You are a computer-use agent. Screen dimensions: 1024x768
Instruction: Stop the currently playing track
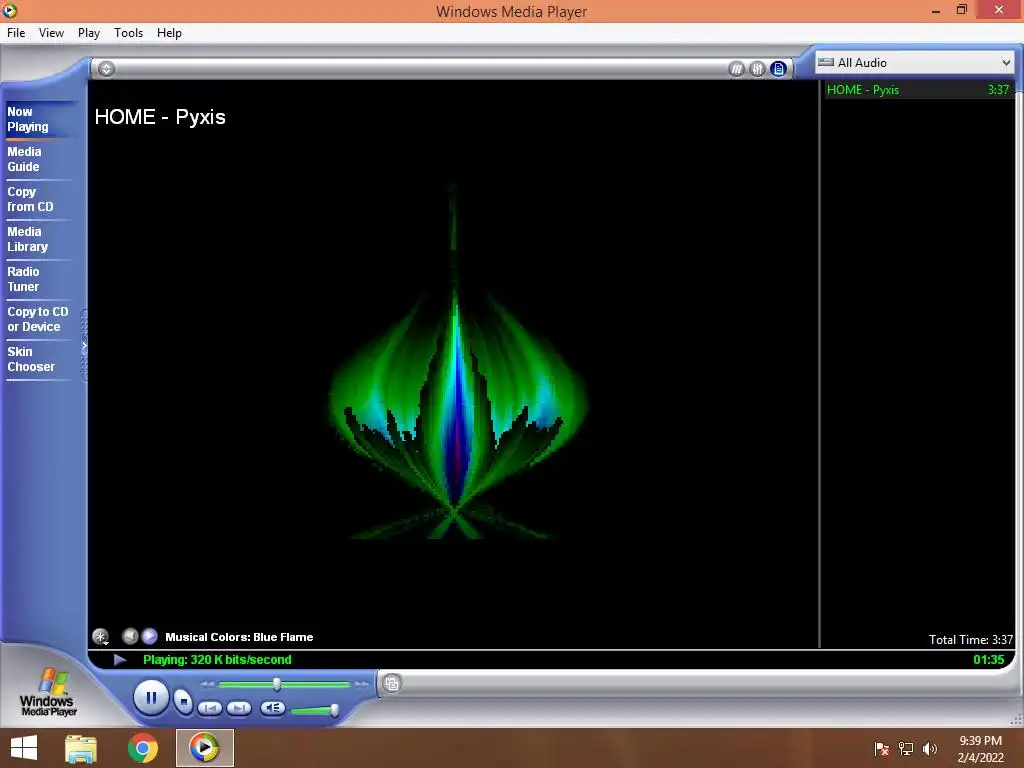[x=184, y=702]
